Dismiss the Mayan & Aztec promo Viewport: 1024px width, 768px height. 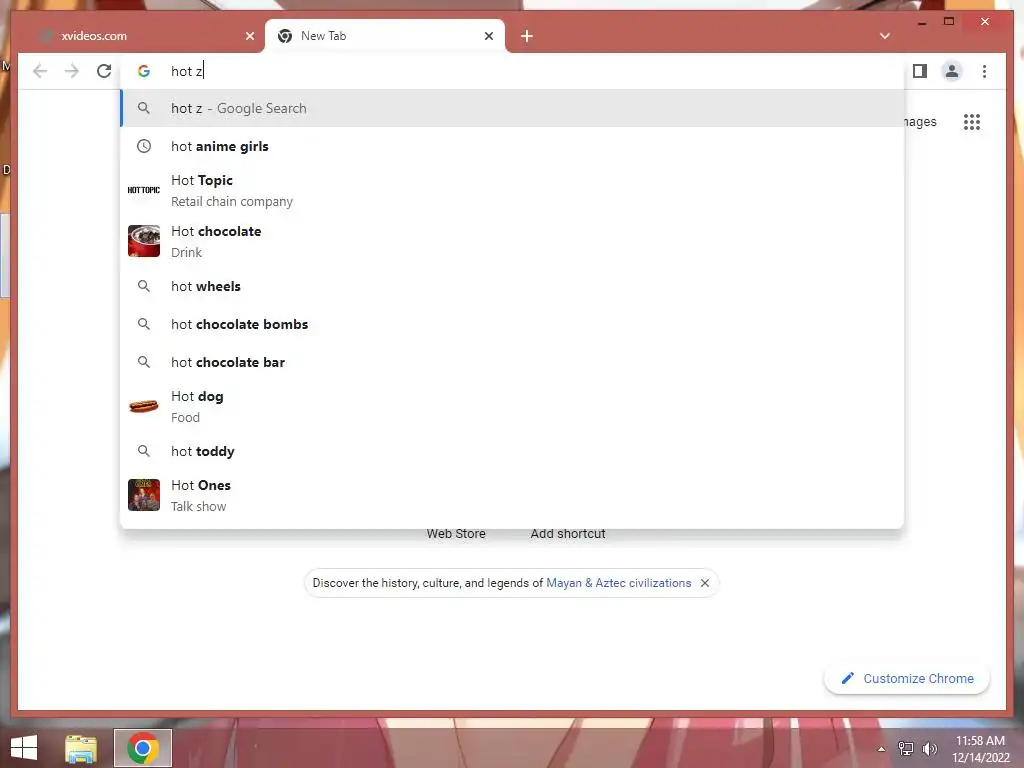[x=705, y=583]
